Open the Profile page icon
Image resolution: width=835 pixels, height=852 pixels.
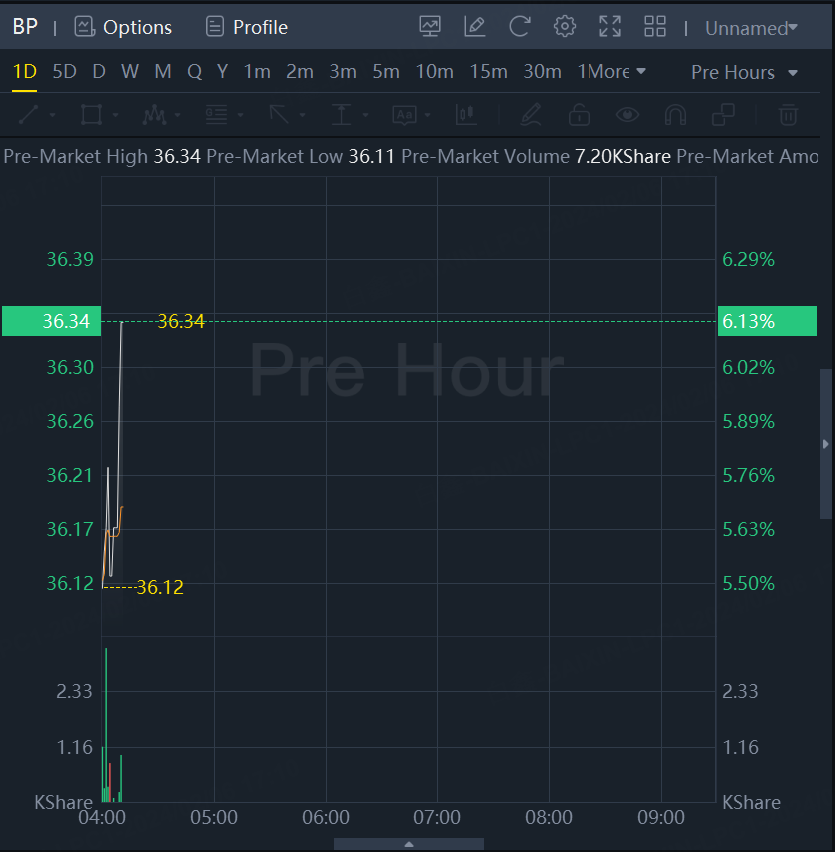click(x=215, y=27)
